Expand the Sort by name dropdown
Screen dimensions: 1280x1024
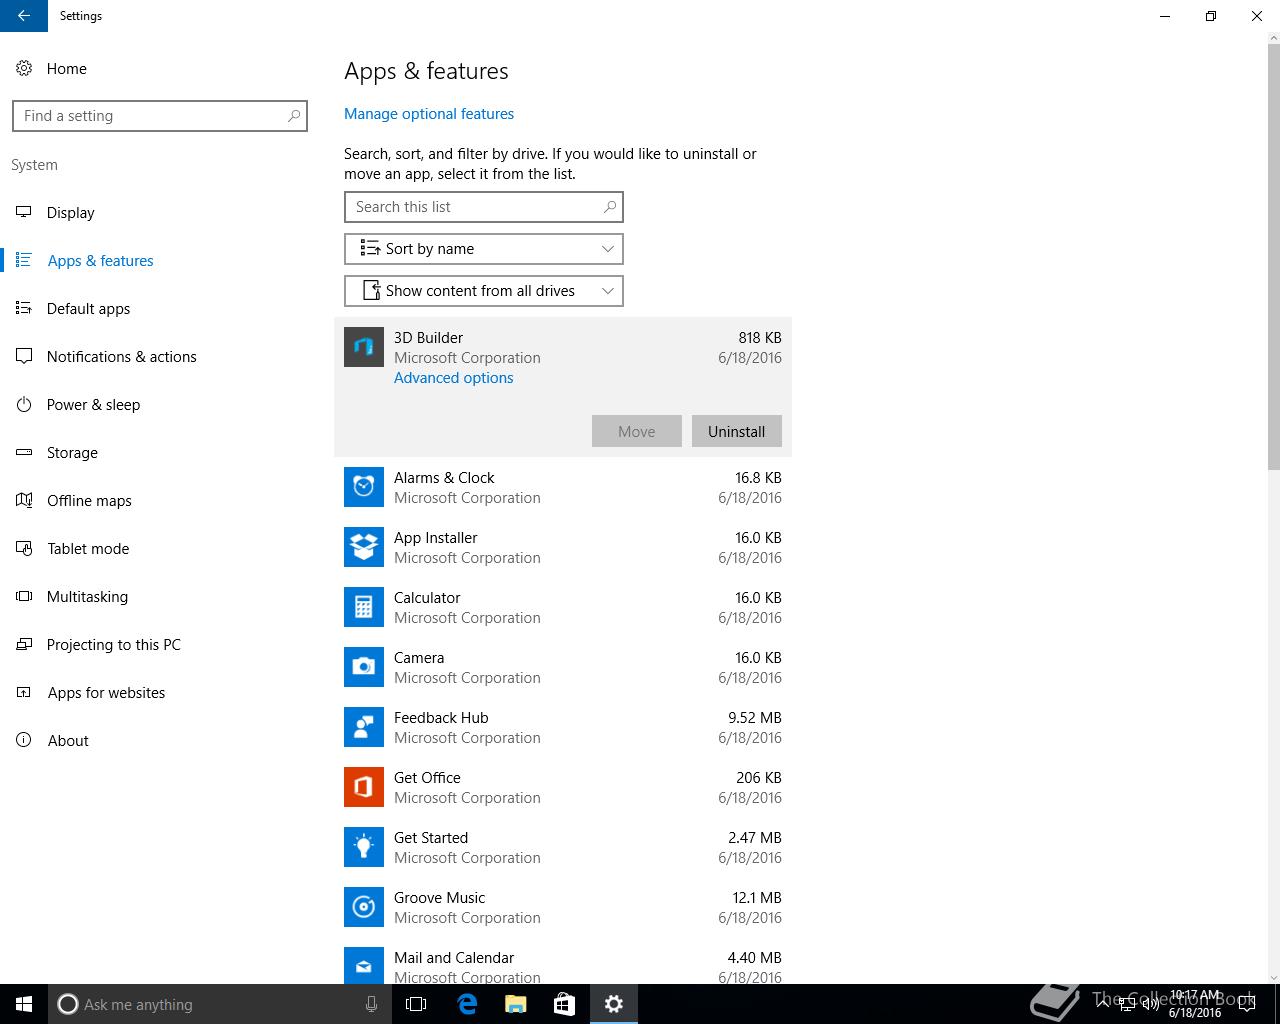coord(484,249)
